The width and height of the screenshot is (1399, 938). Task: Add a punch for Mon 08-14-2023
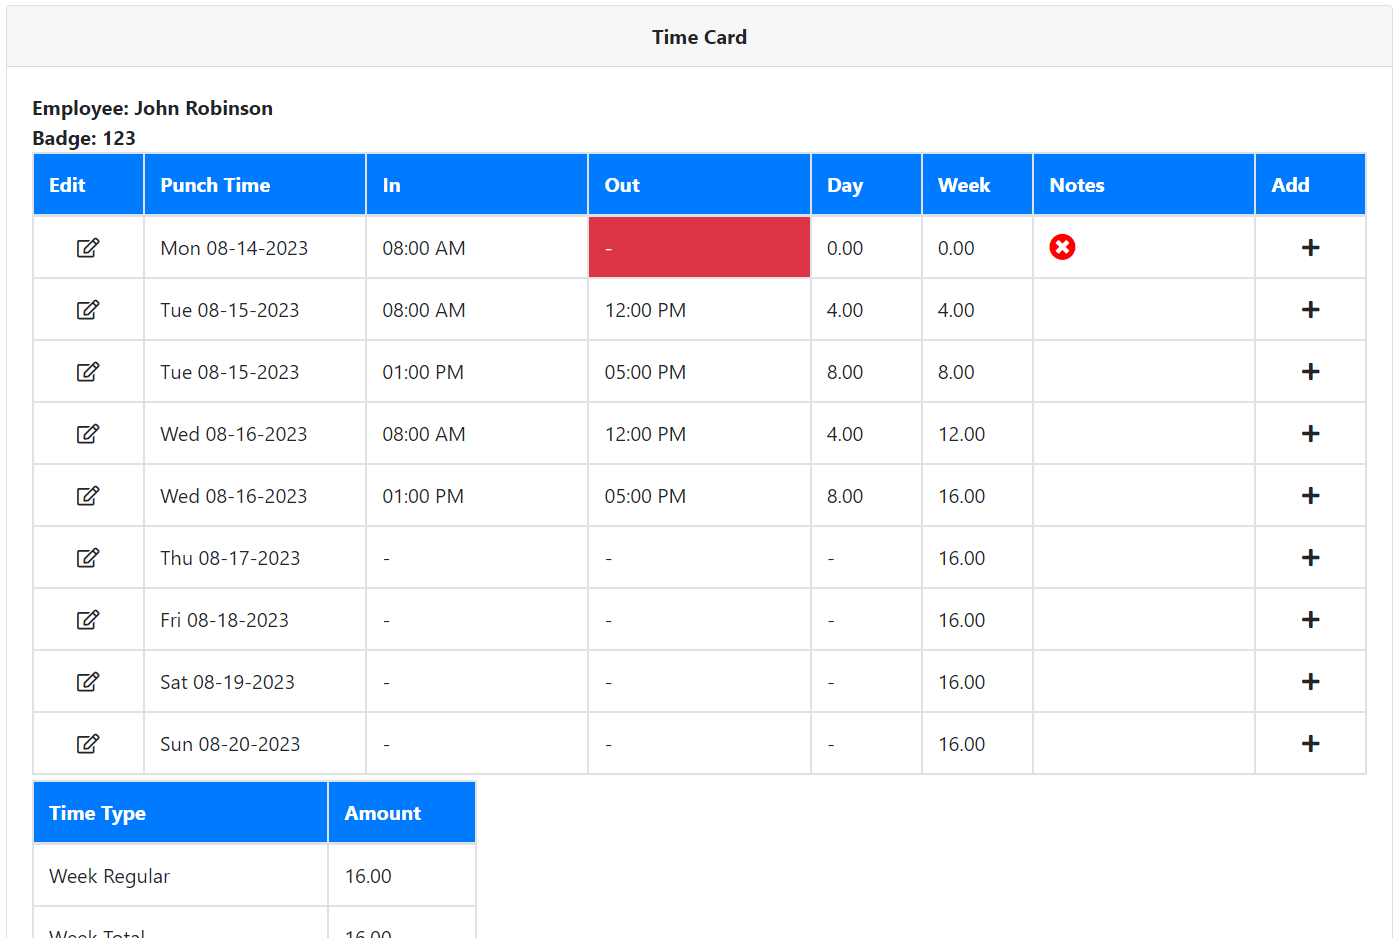[x=1310, y=248]
